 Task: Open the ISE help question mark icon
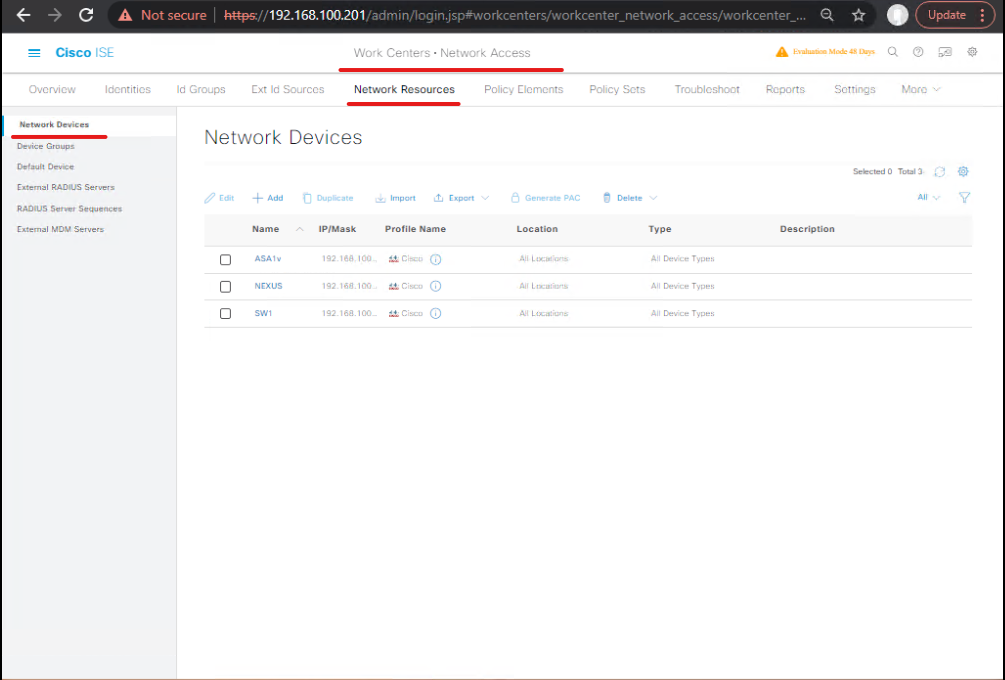918,52
